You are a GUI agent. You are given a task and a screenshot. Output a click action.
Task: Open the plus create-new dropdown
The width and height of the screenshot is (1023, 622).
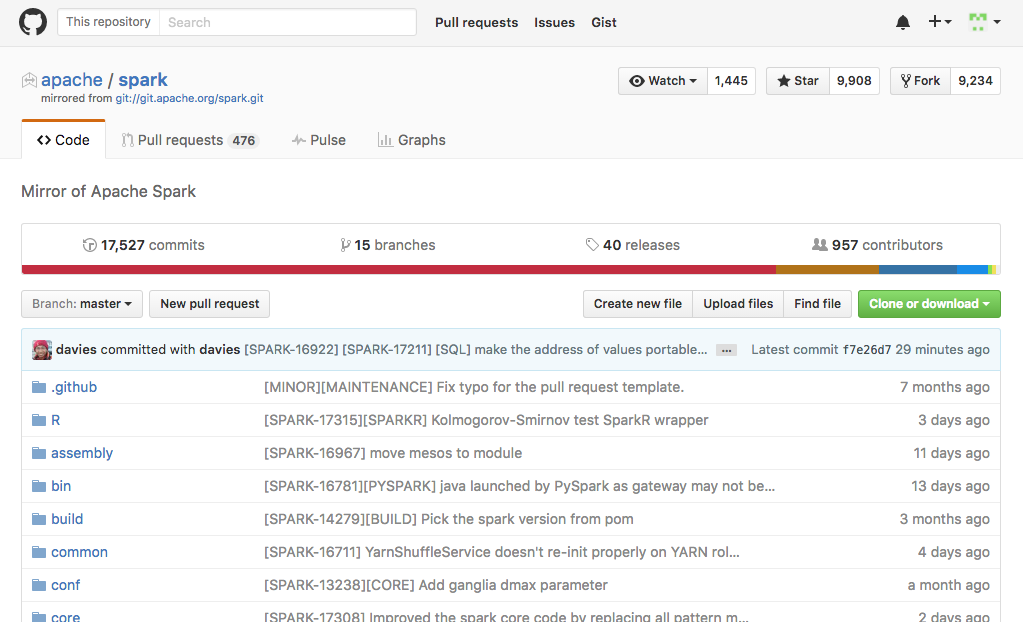939,22
